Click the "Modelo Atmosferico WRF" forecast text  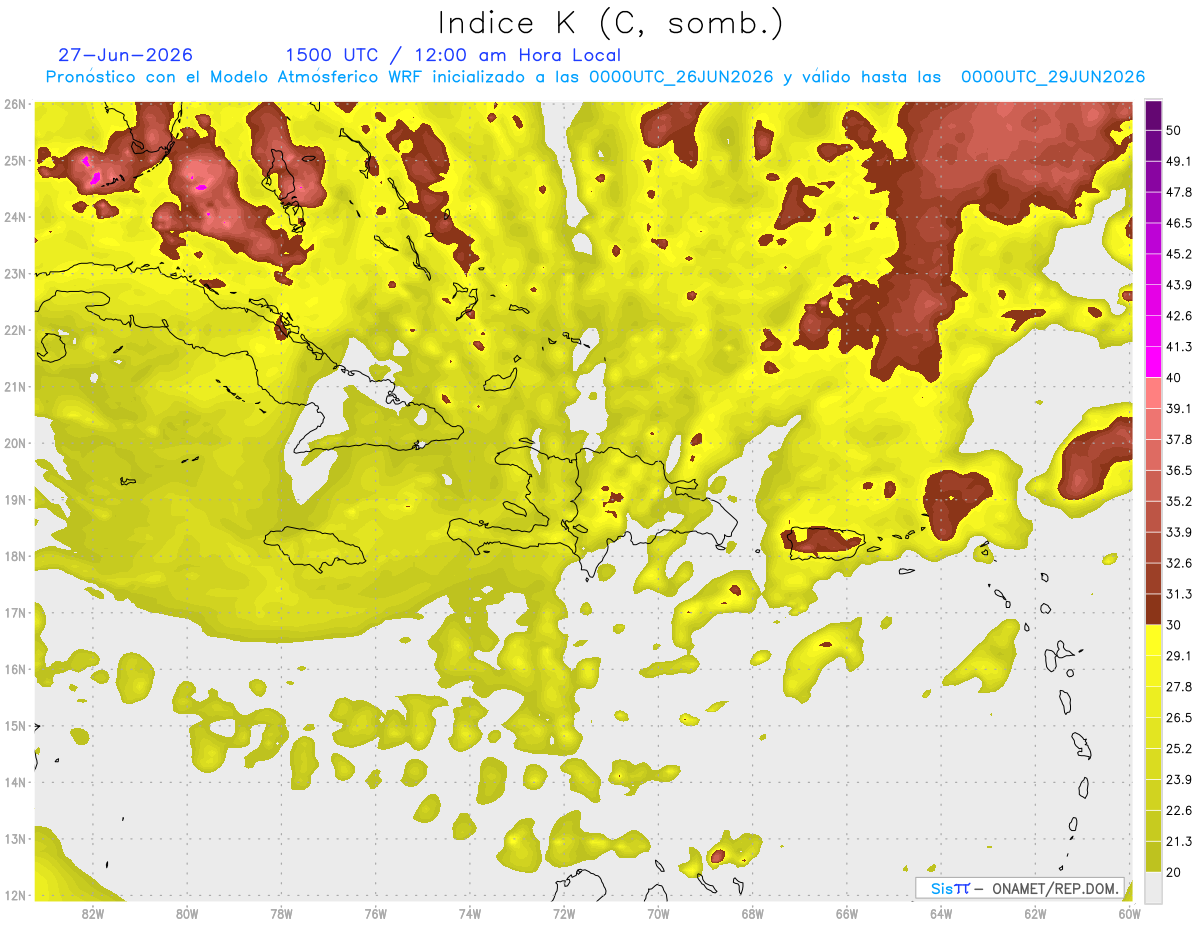coord(316,77)
